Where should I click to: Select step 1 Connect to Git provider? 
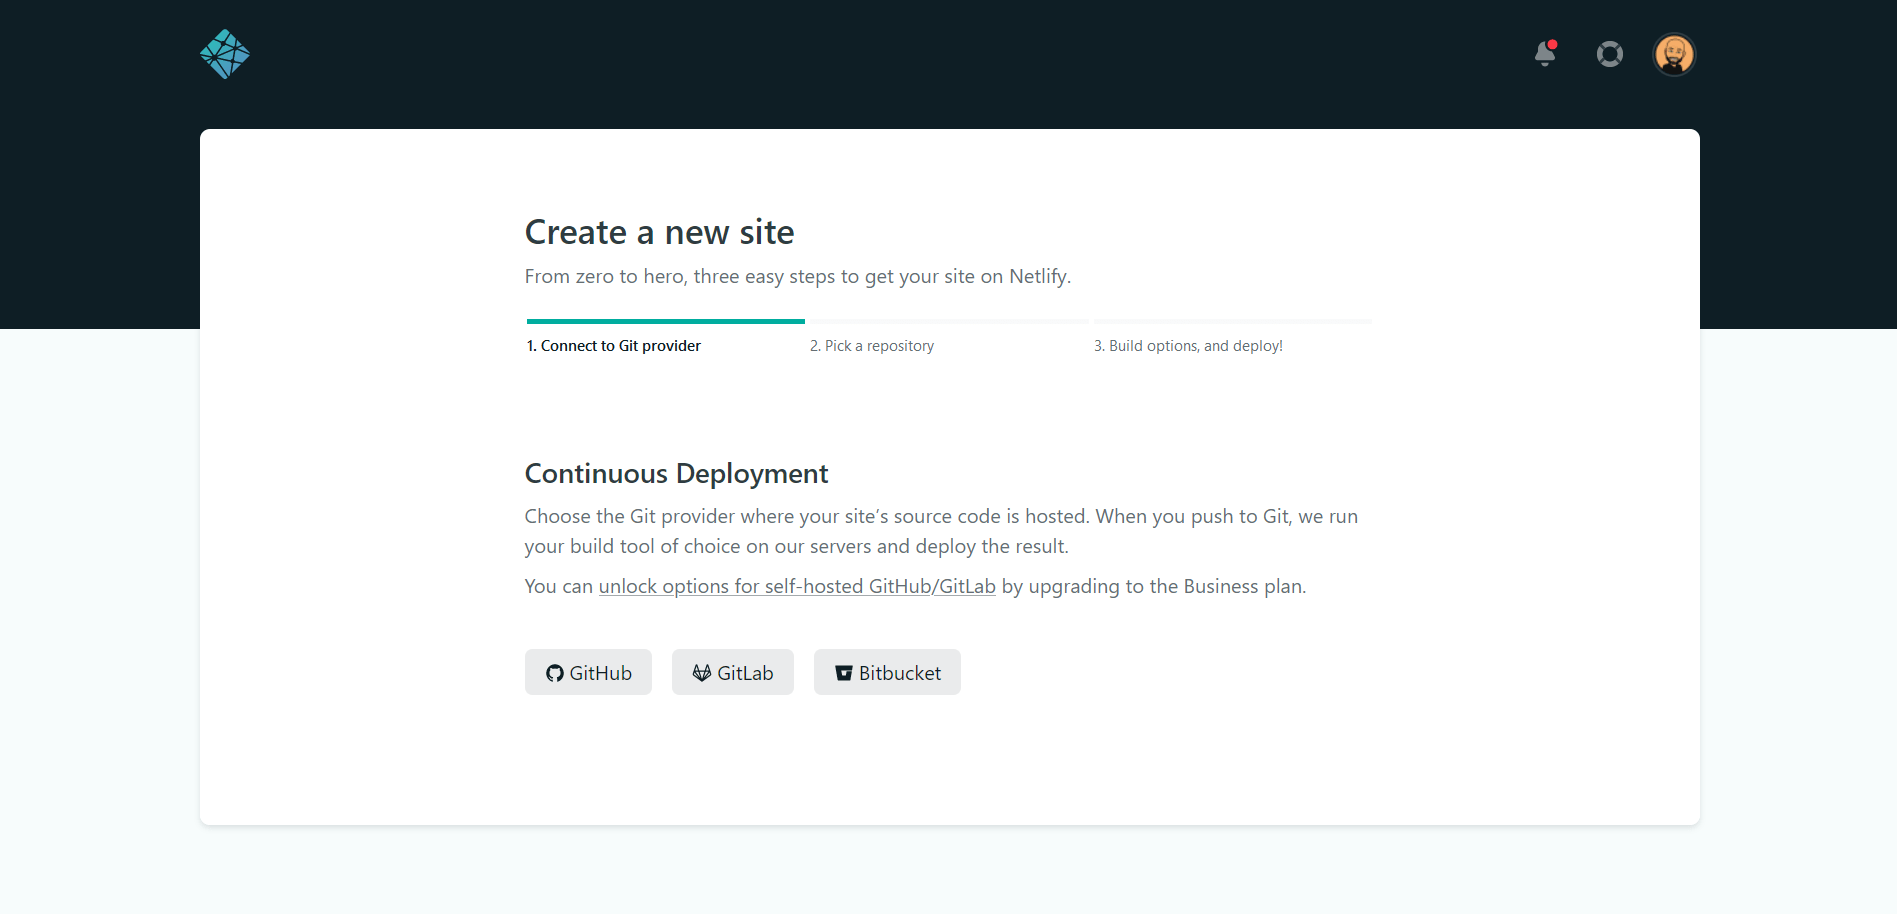614,346
